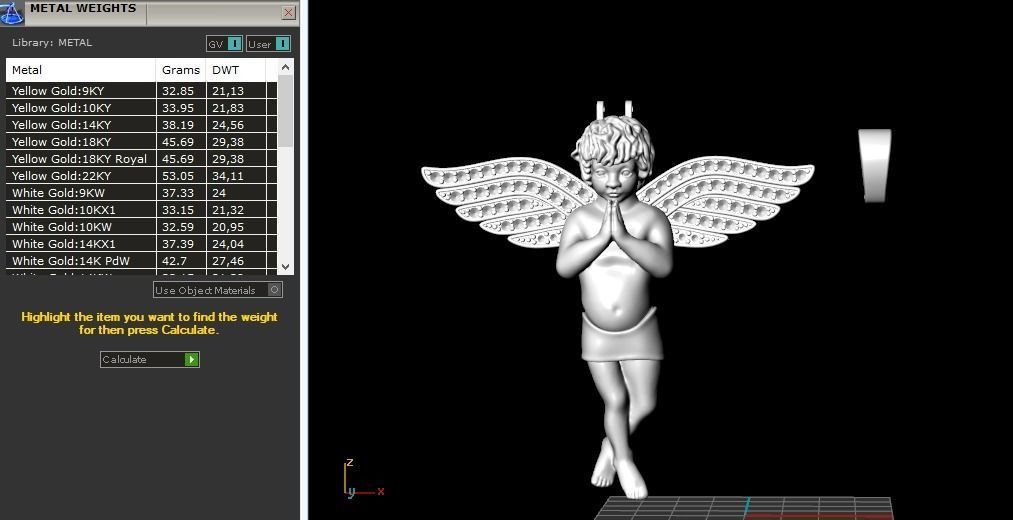The height and width of the screenshot is (520, 1013).
Task: Click the Metal Weights panel logo icon
Action: [x=12, y=13]
